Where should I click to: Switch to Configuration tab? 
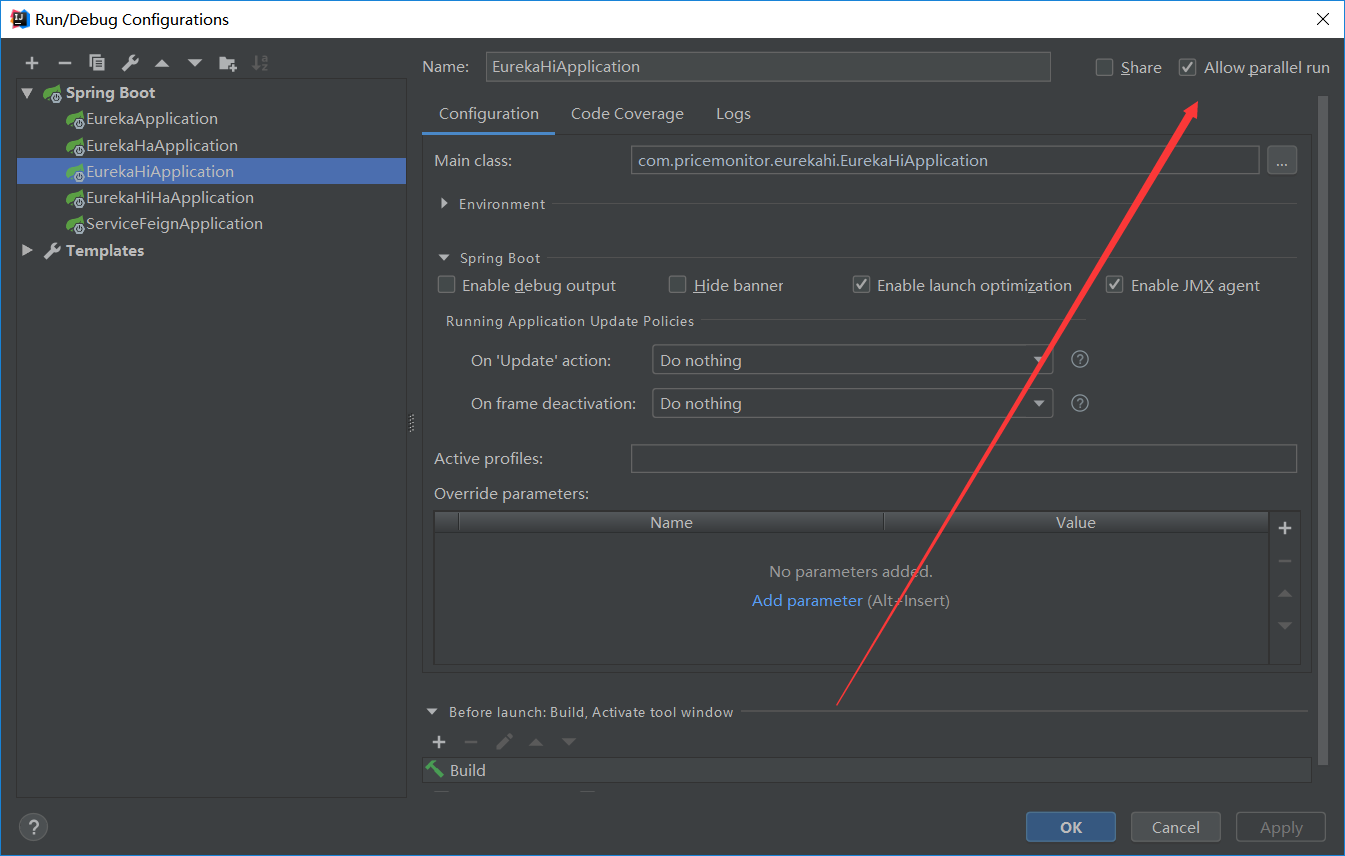pos(489,114)
